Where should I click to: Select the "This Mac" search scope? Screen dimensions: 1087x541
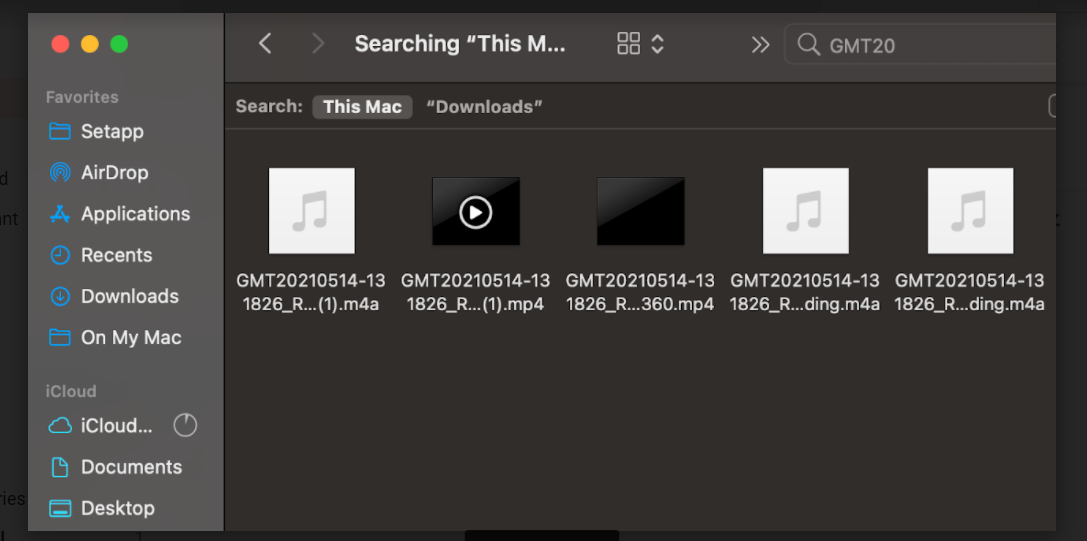click(x=362, y=107)
